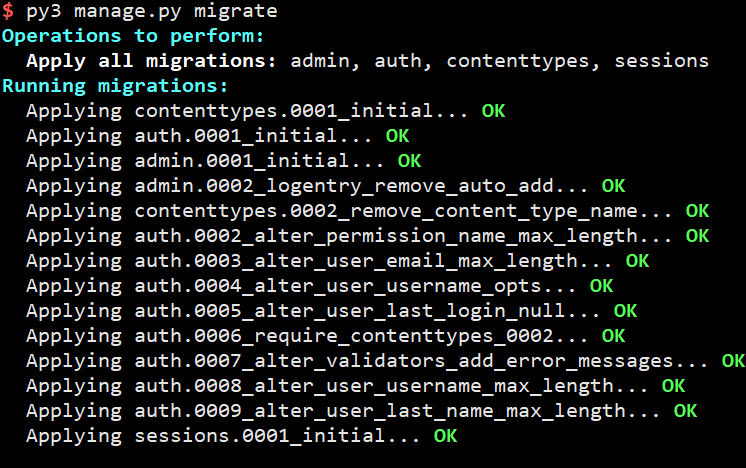Click OK beside contenttypes.0002_remove_content_type_name
Viewport: 746px width, 468px height.
(697, 211)
